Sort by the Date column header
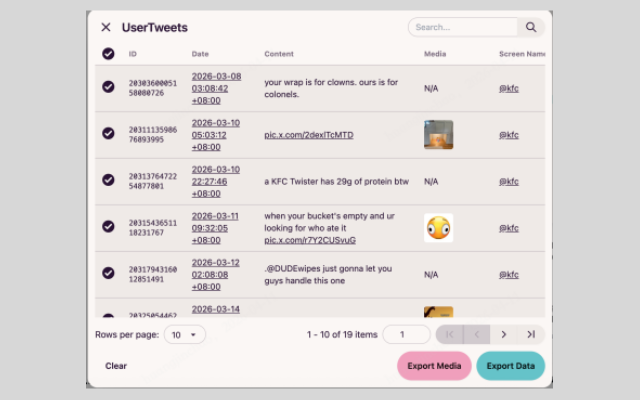The image size is (640, 400). coord(200,54)
